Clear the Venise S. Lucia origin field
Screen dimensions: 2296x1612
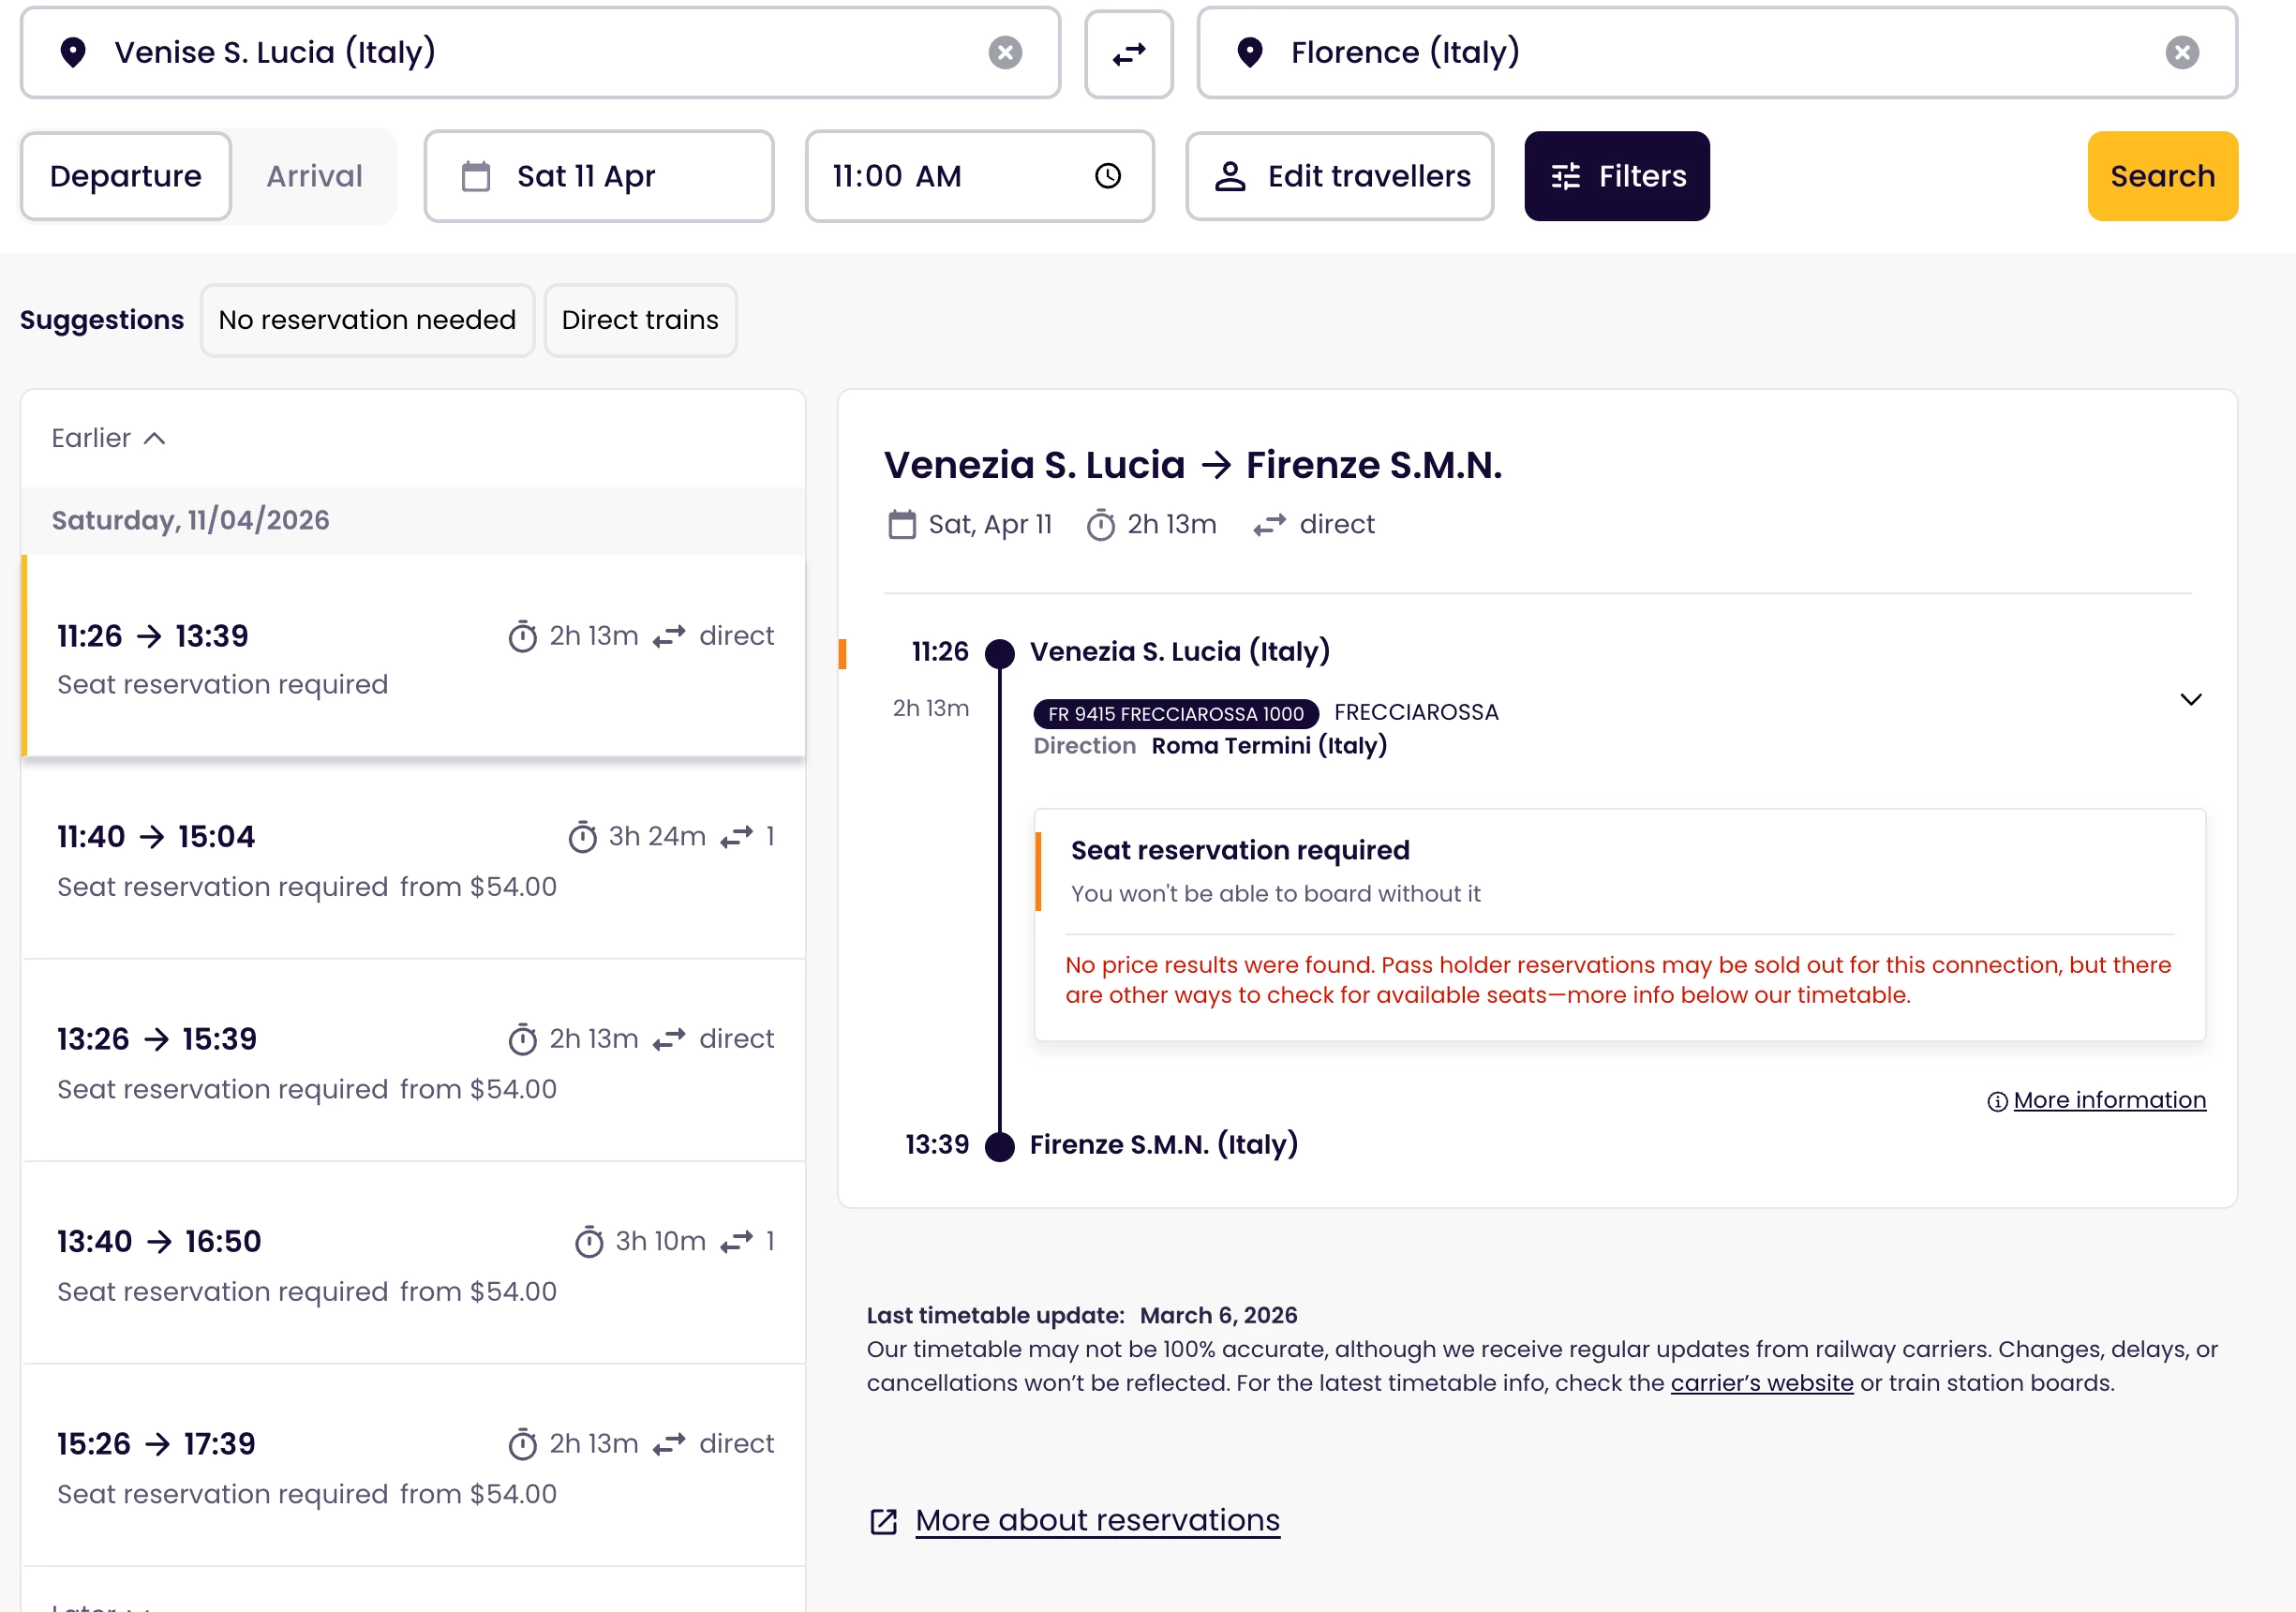coord(1004,53)
